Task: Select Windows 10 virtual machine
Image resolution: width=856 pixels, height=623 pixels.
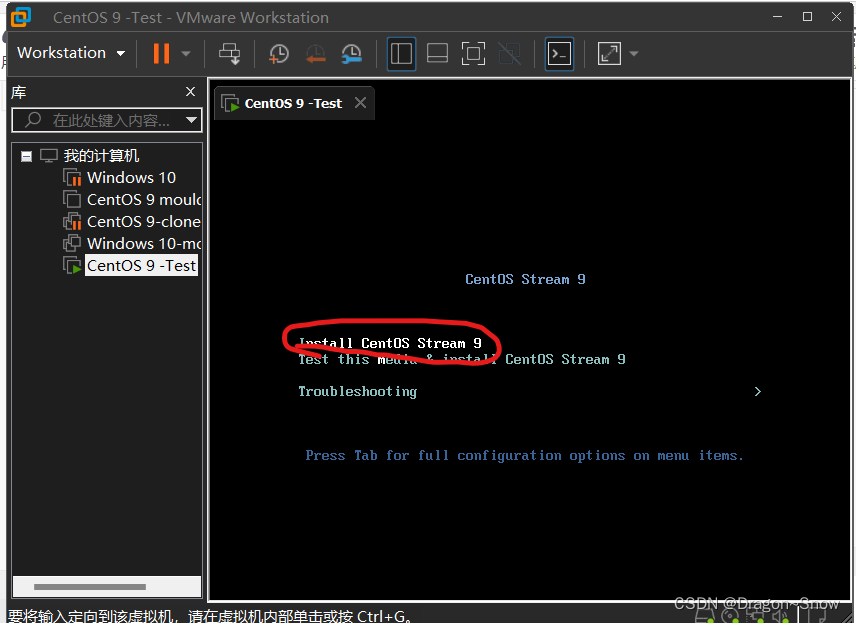Action: 131,177
